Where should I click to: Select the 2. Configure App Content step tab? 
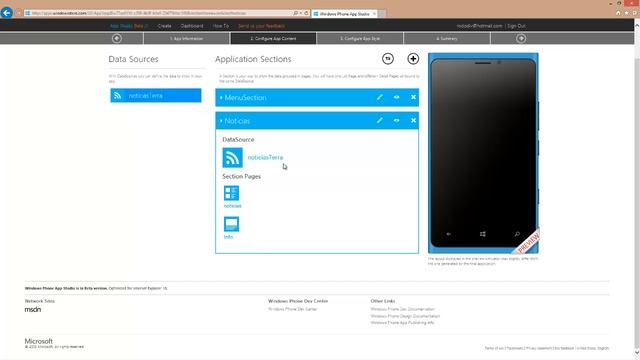coord(273,38)
